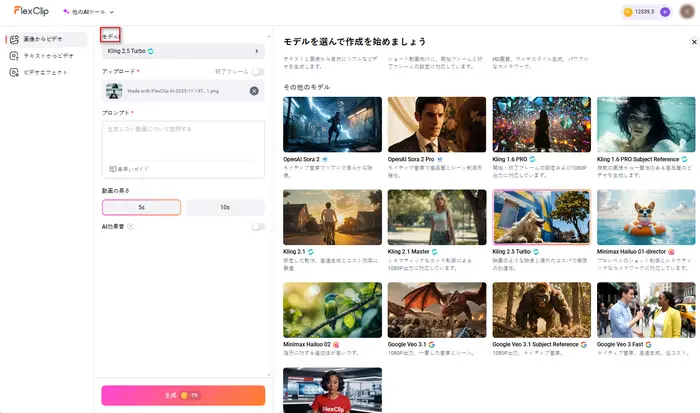700x413 pixels.
Task: Enable the AI sound effect toggle
Action: pos(258,227)
